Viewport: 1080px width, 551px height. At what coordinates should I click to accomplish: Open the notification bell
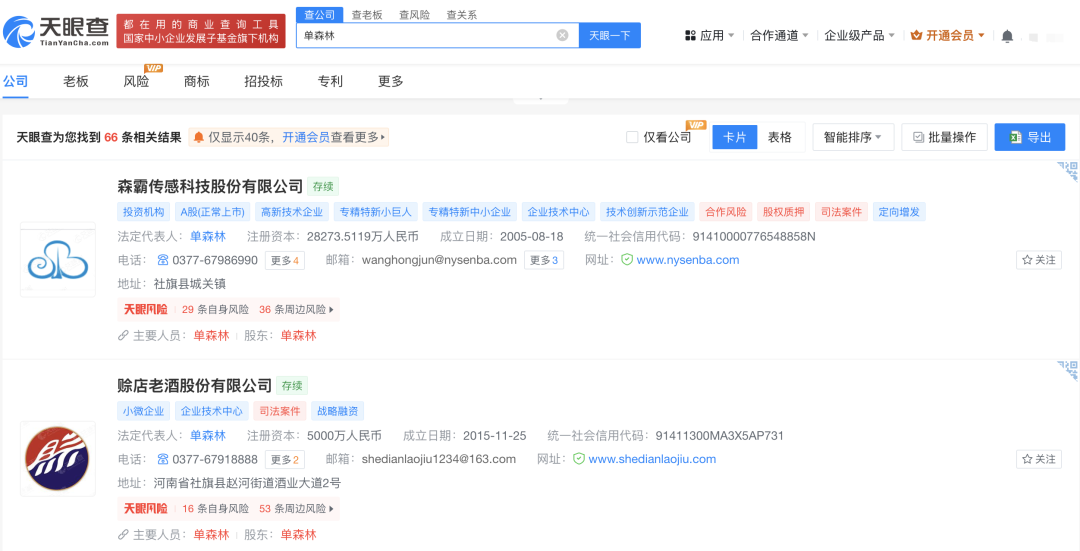pos(1007,36)
